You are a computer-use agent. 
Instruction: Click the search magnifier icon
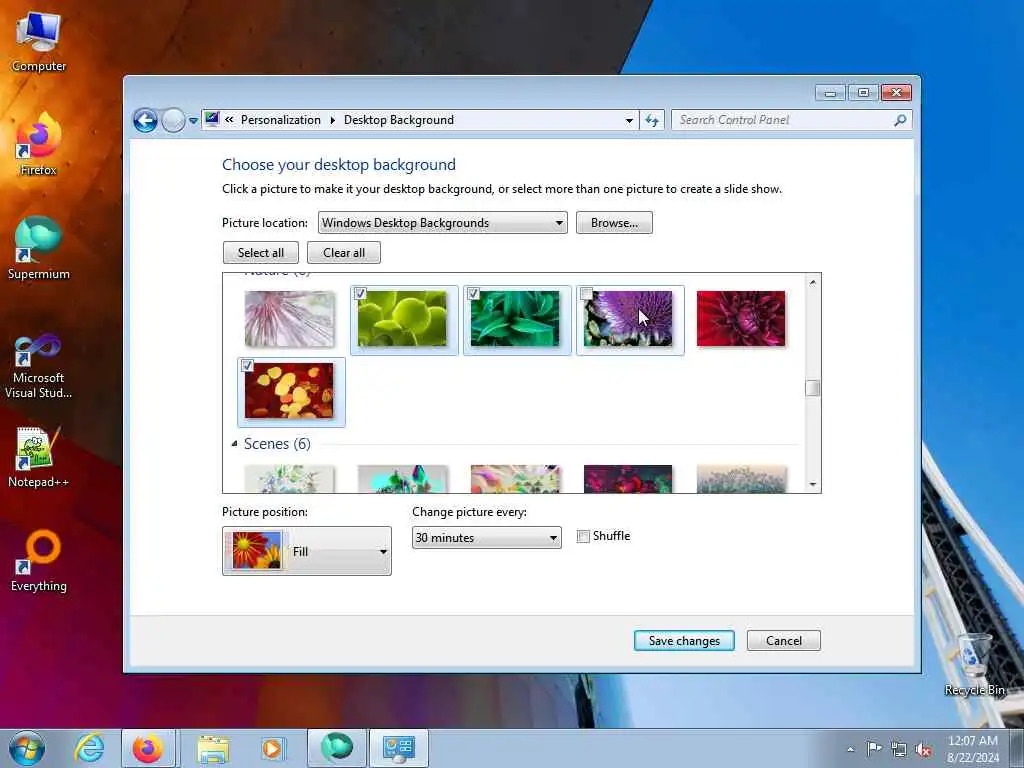pos(900,120)
